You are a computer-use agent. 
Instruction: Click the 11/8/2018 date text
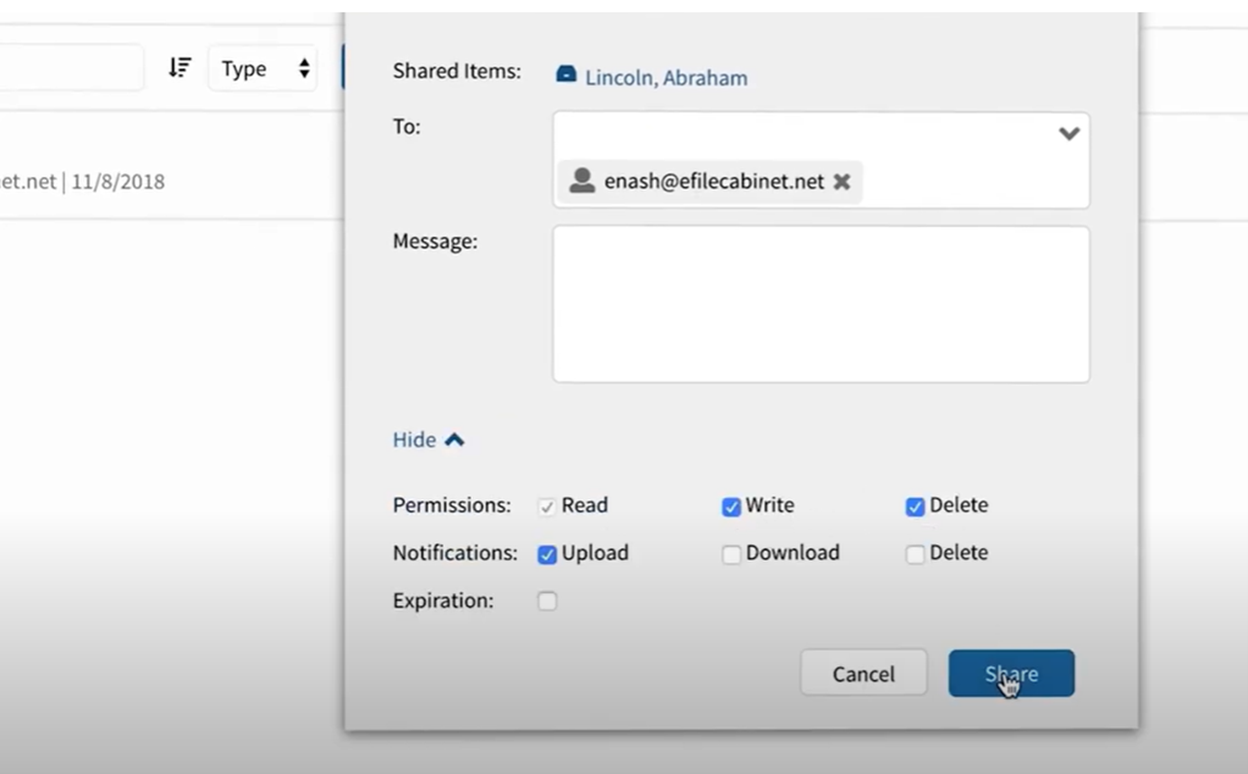[x=118, y=182]
